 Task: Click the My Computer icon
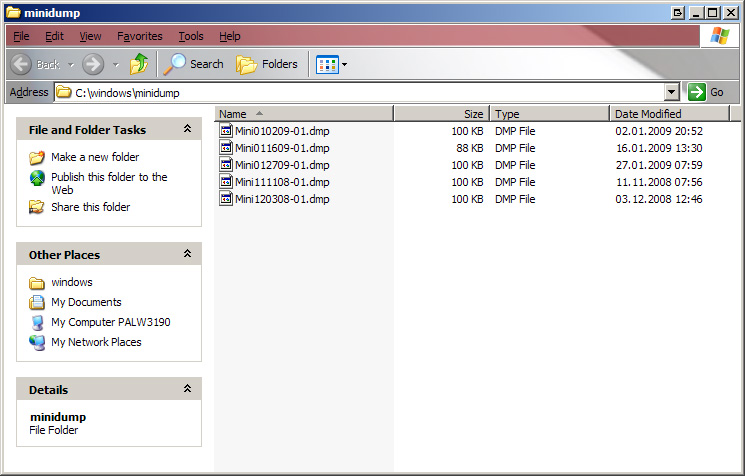[37, 323]
